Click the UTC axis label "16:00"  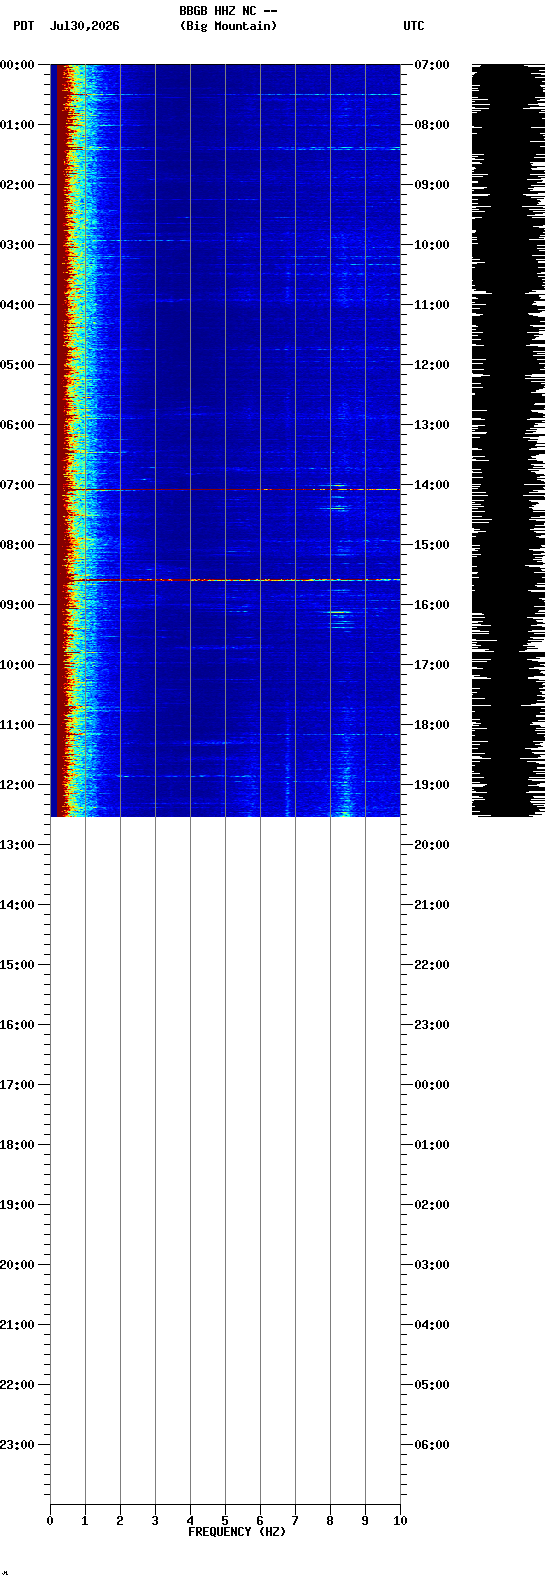click(x=431, y=605)
